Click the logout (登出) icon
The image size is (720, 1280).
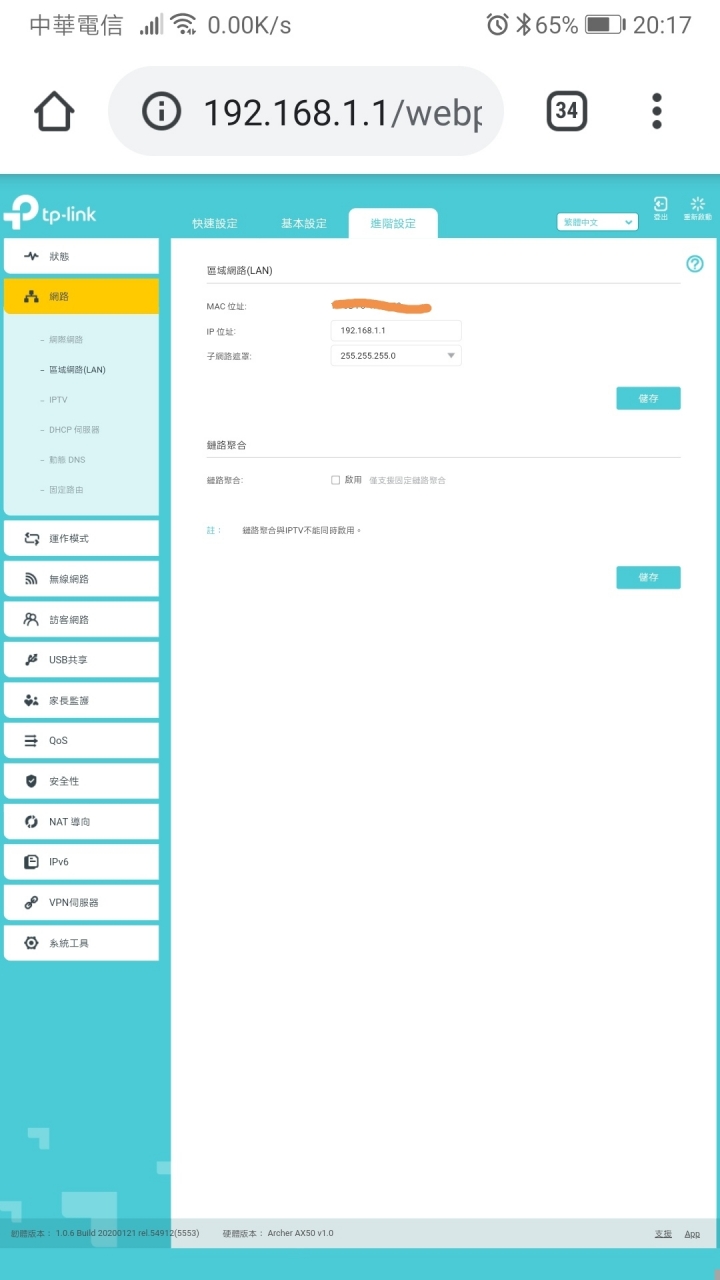point(661,208)
